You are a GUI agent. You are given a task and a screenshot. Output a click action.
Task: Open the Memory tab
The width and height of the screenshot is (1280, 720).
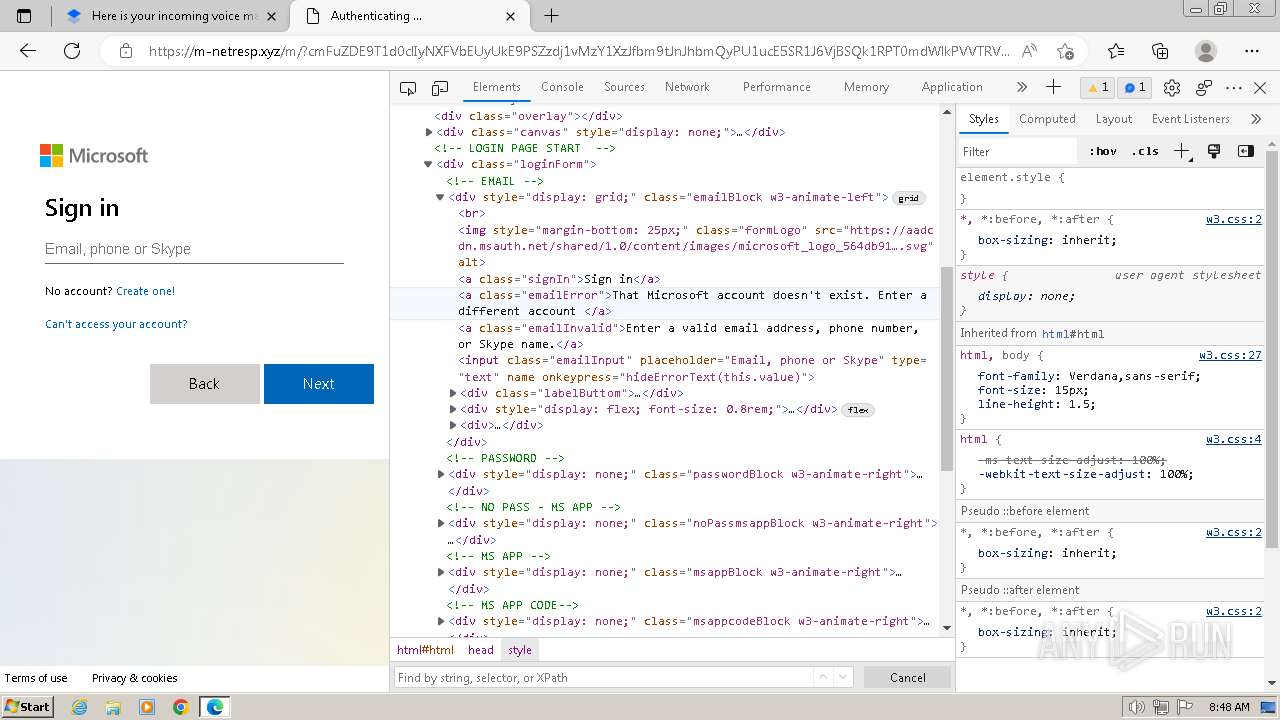(866, 87)
